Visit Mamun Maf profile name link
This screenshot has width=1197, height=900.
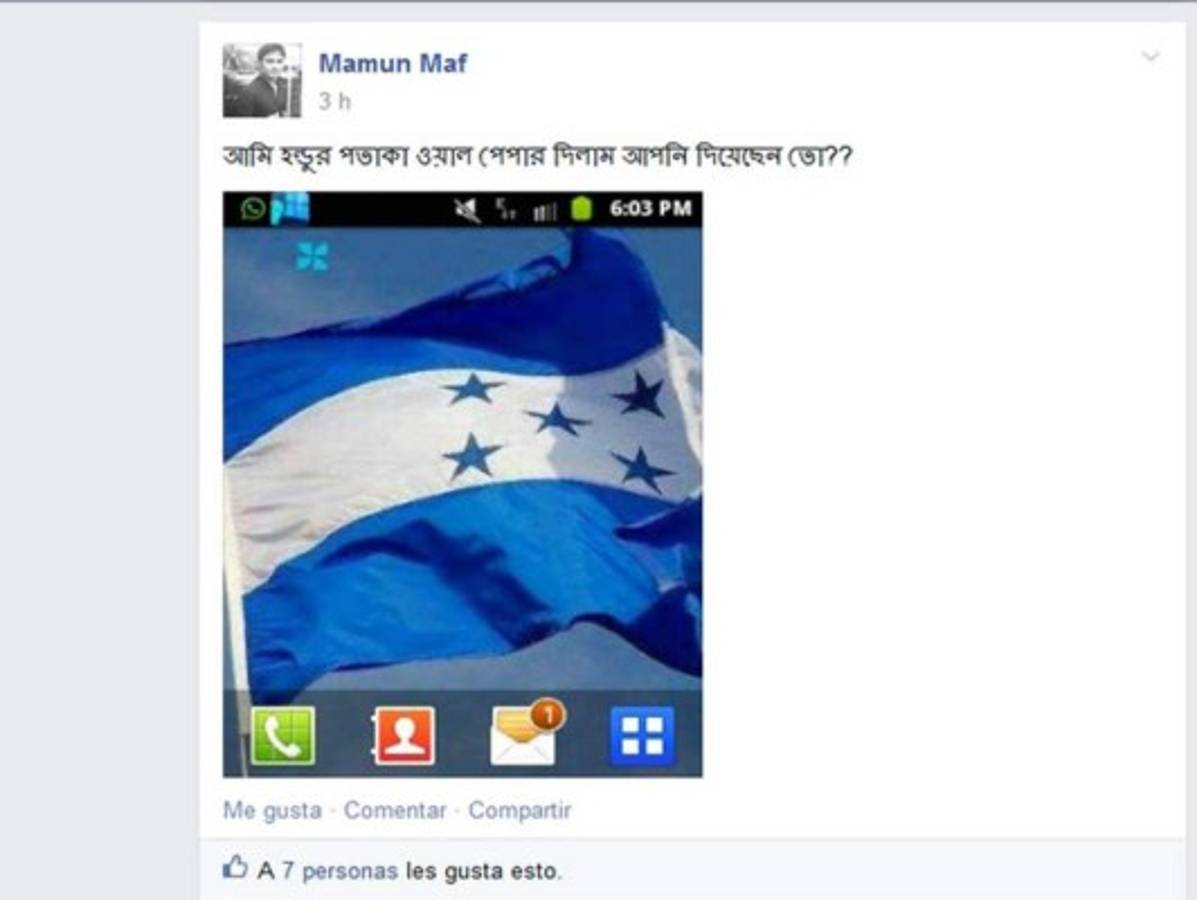point(392,63)
